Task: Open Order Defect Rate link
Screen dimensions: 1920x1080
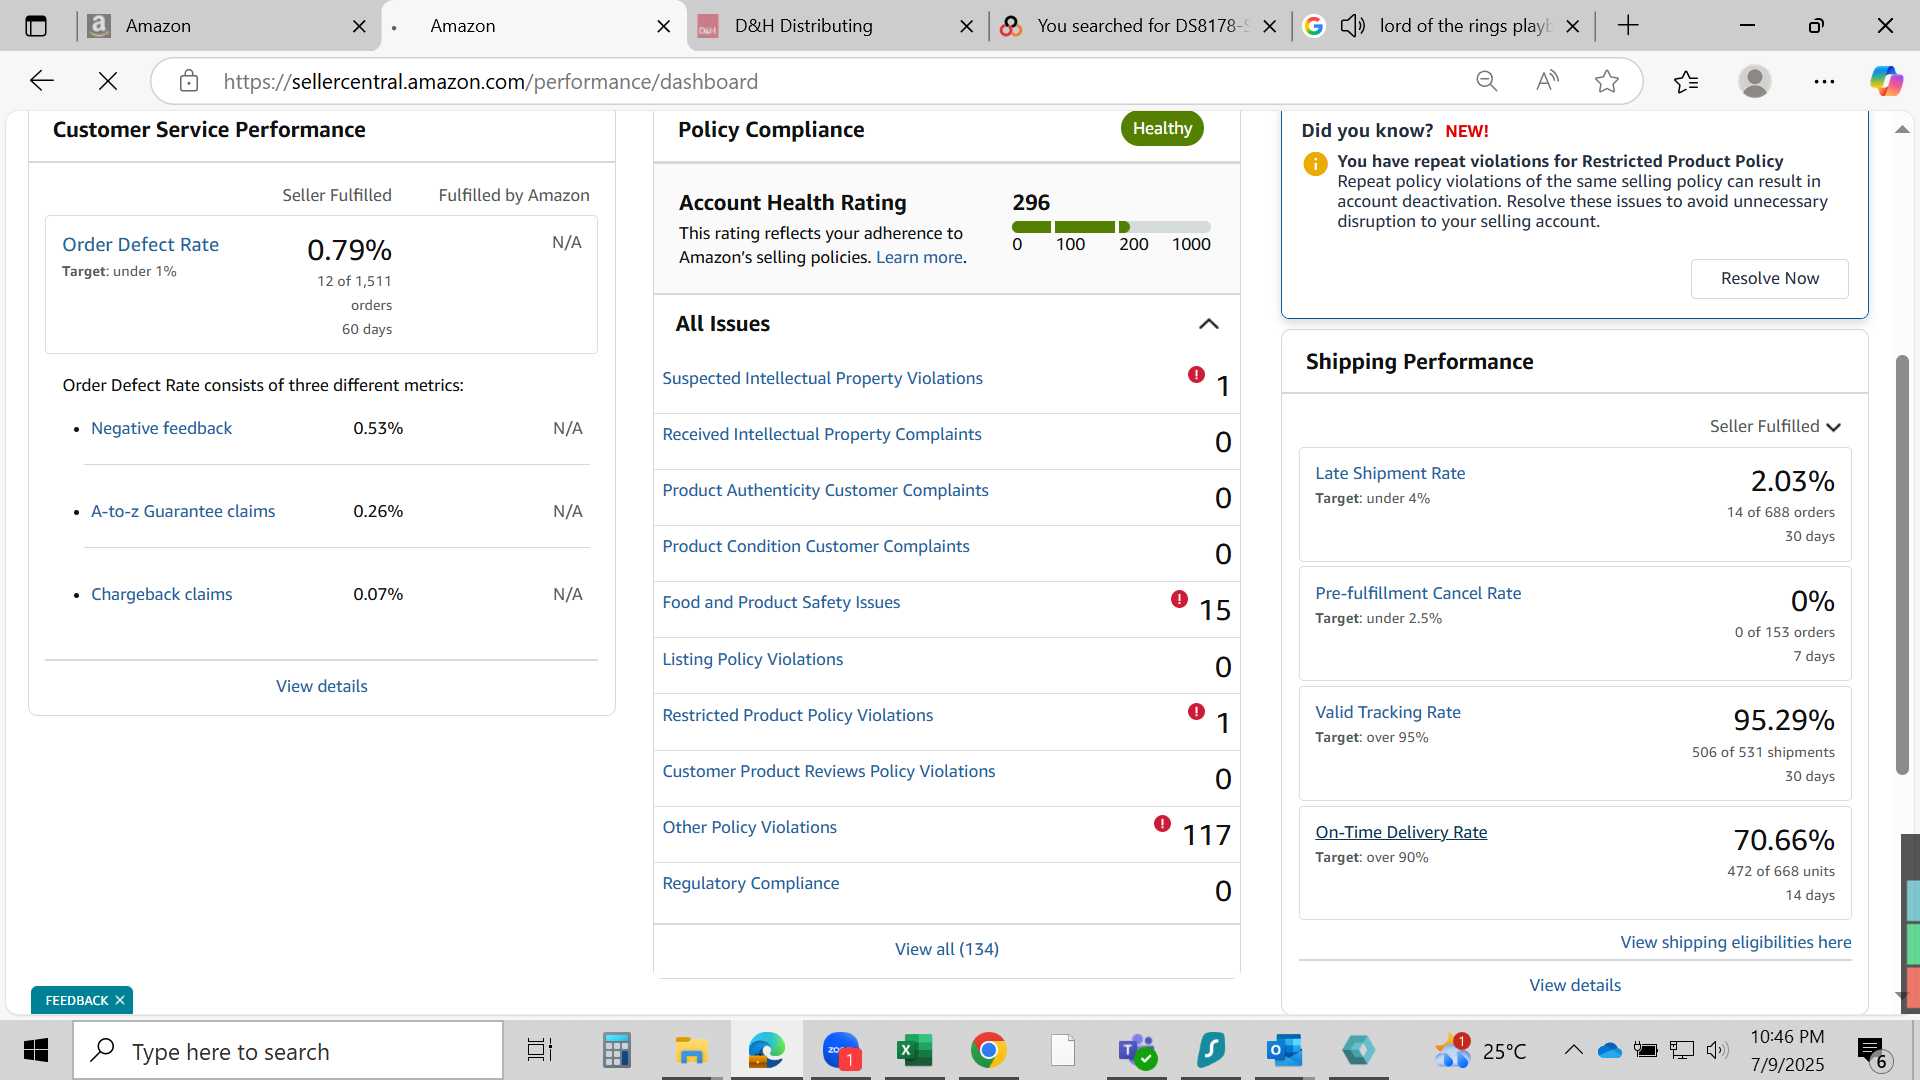Action: pos(140,245)
